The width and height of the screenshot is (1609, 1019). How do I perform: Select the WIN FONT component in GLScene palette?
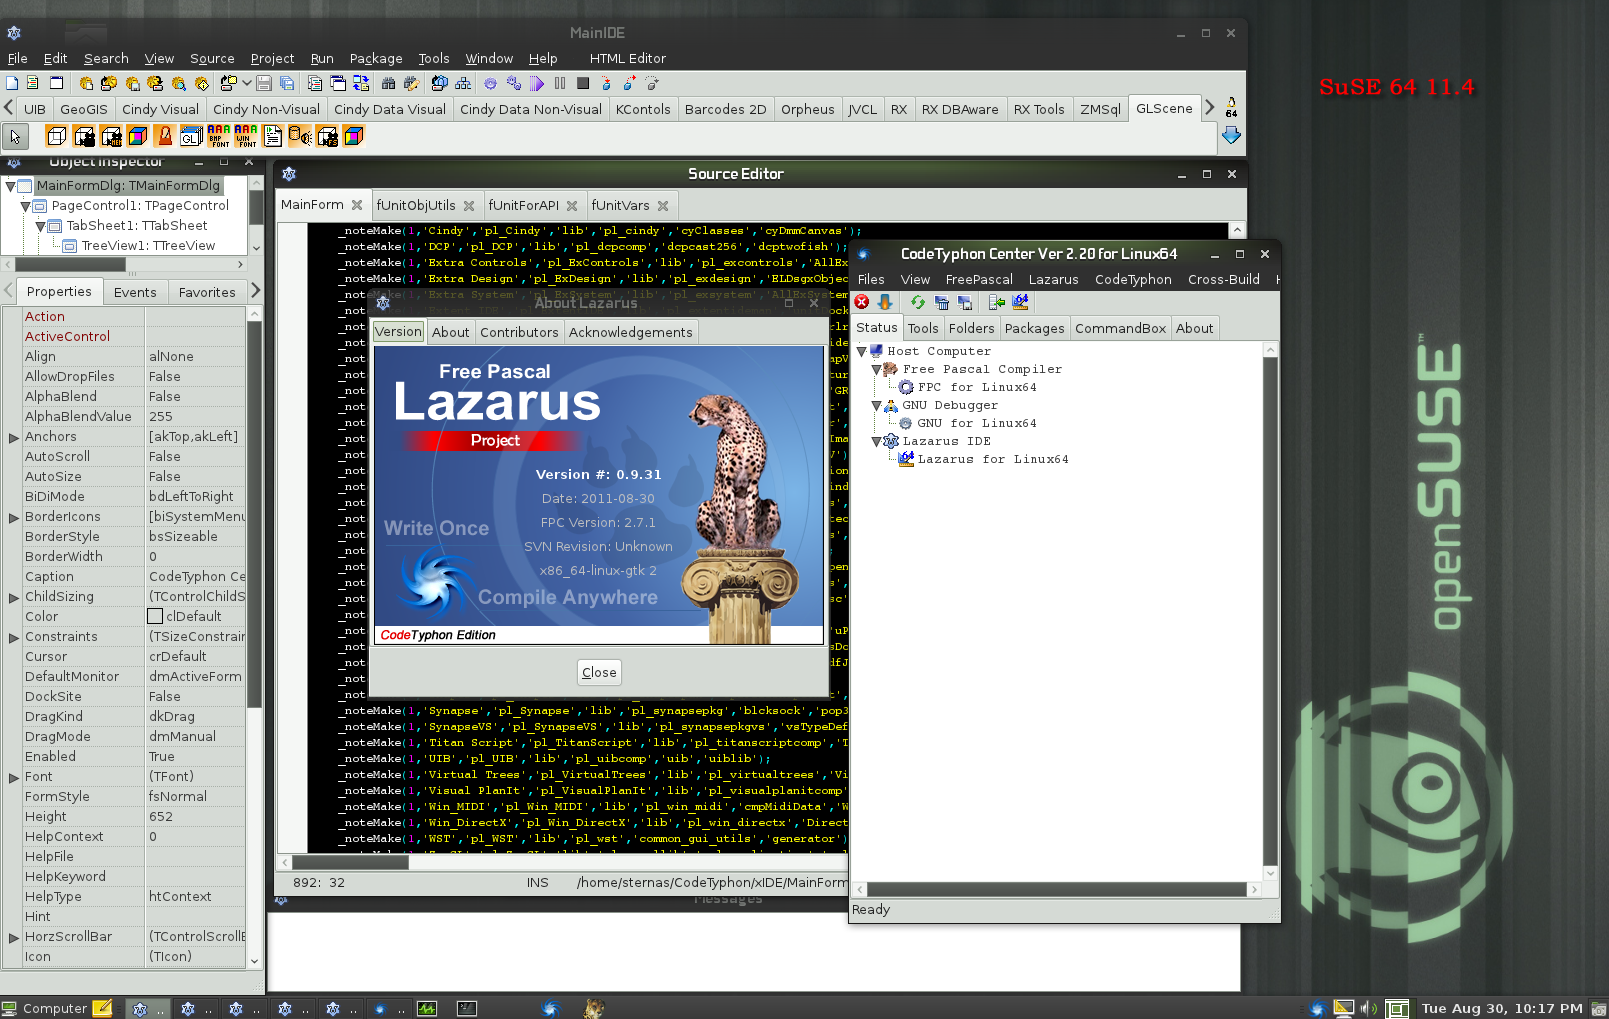click(x=246, y=136)
